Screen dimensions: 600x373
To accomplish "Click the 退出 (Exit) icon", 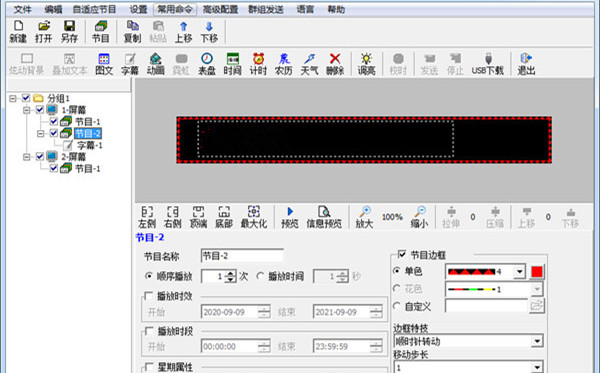I will 526,64.
